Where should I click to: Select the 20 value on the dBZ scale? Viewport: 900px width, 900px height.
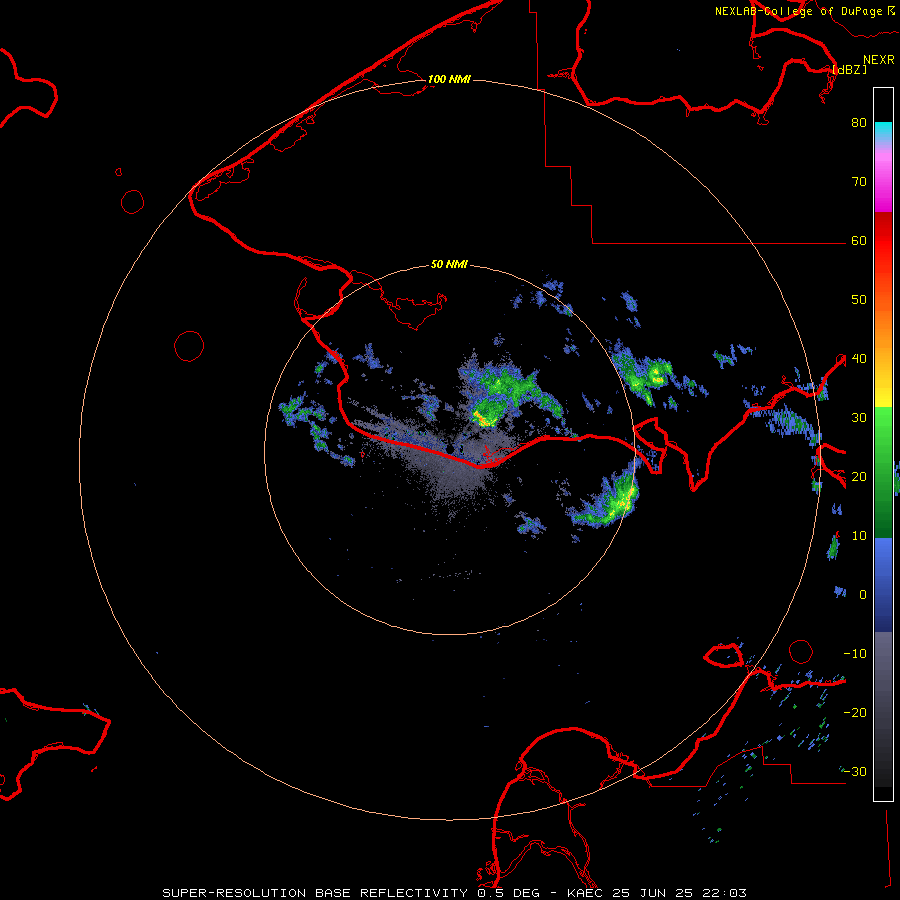(x=859, y=477)
